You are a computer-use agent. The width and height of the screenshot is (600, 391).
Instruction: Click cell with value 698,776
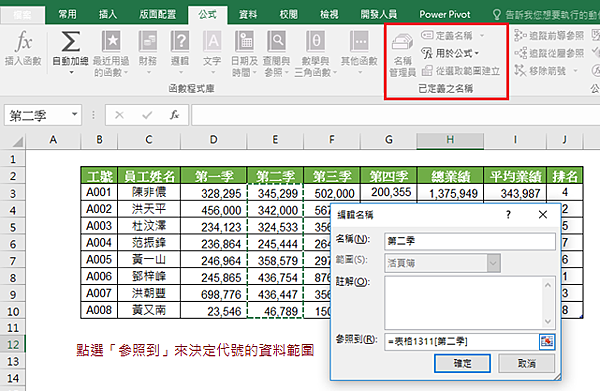tap(214, 294)
